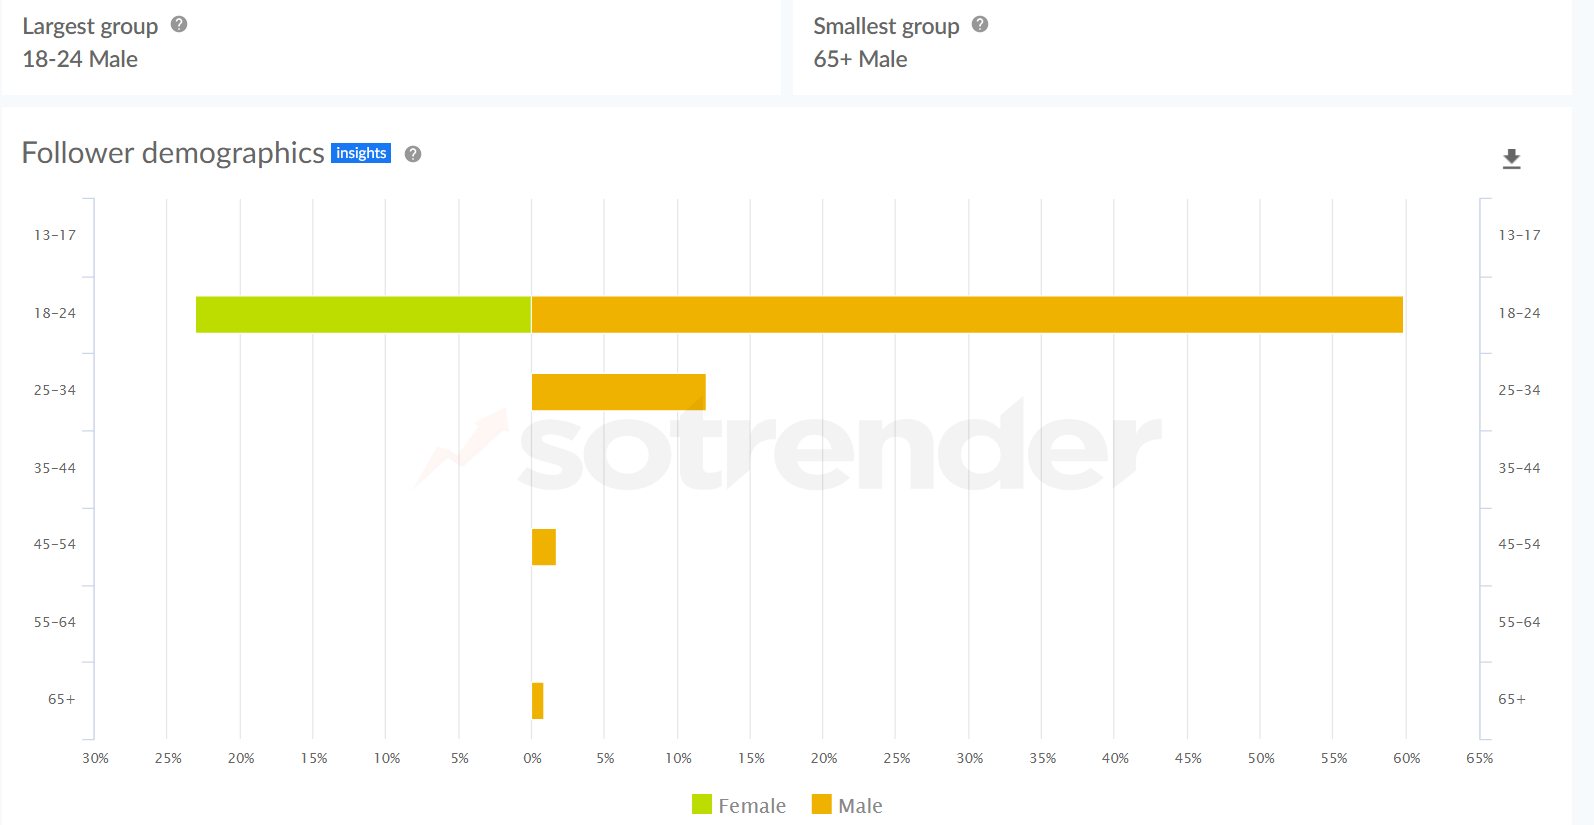
Task: Select the orange 18-24 Male bar
Action: (x=966, y=314)
